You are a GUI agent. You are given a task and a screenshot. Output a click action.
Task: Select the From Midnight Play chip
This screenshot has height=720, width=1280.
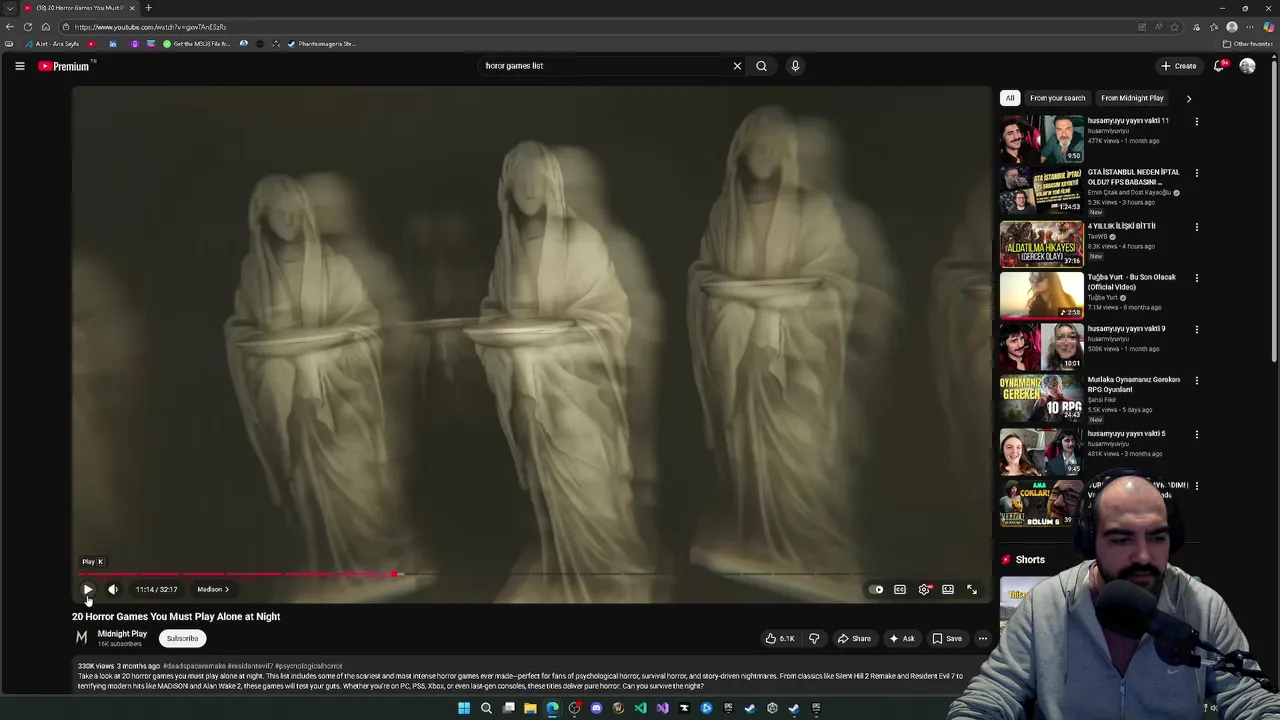coord(1132,98)
